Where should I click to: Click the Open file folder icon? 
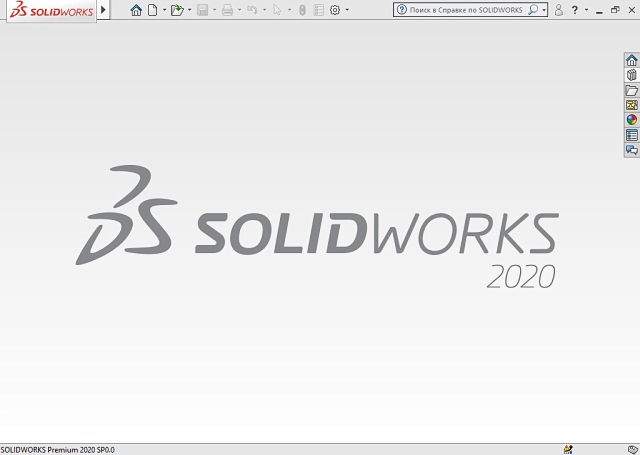(x=176, y=10)
